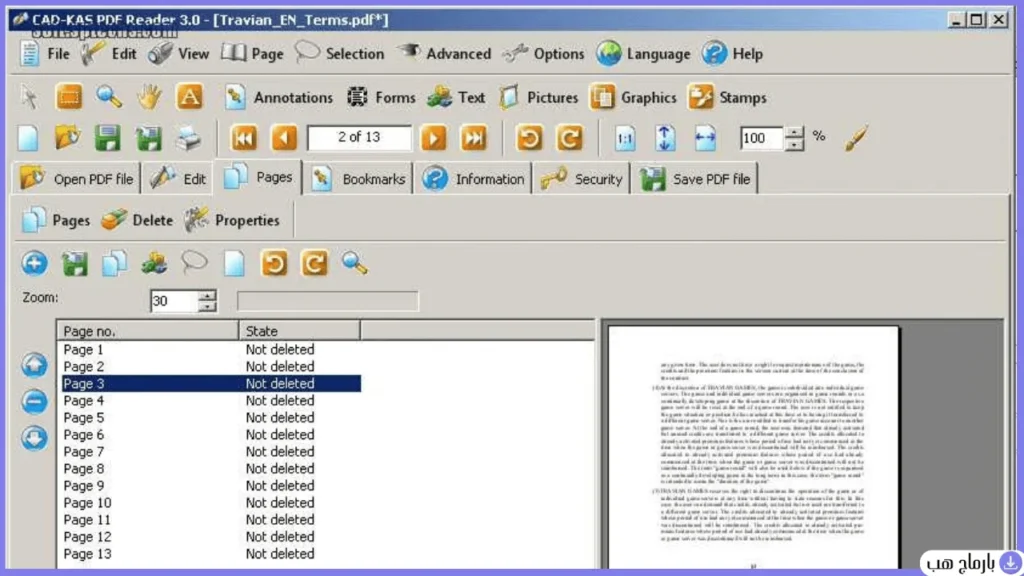
Task: Open the Advanced menu
Action: 443,54
